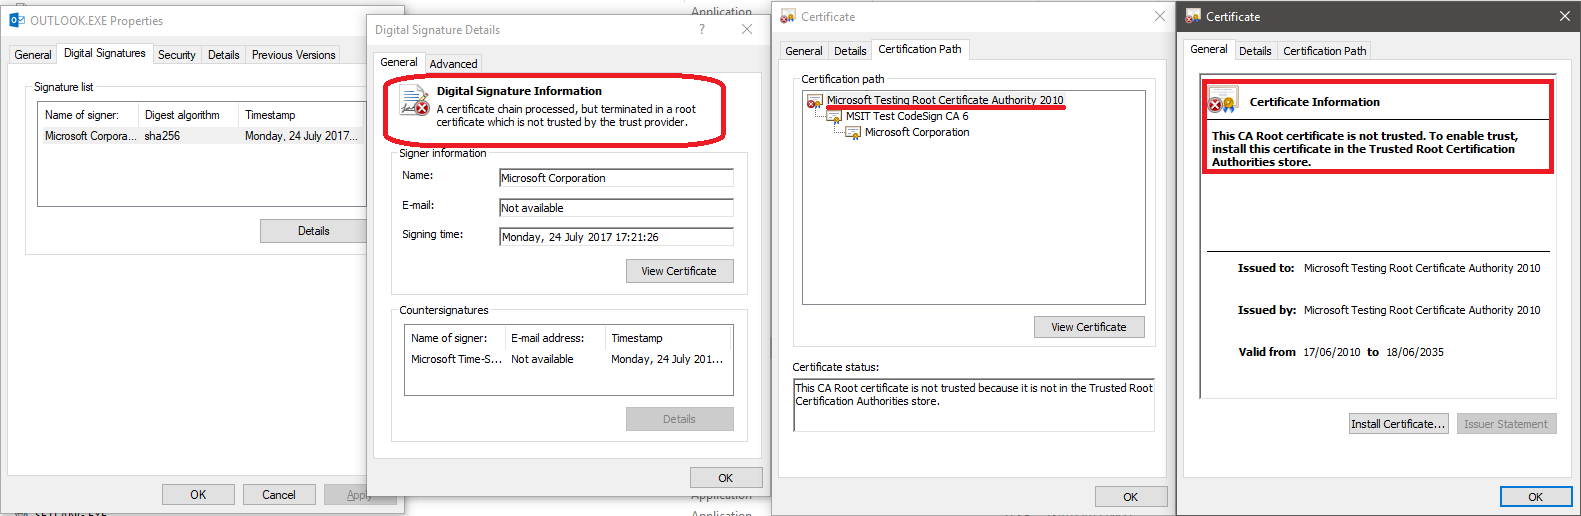The height and width of the screenshot is (516, 1581).
Task: Click the Timestamp column header in the Signature list
Action: coord(302,115)
